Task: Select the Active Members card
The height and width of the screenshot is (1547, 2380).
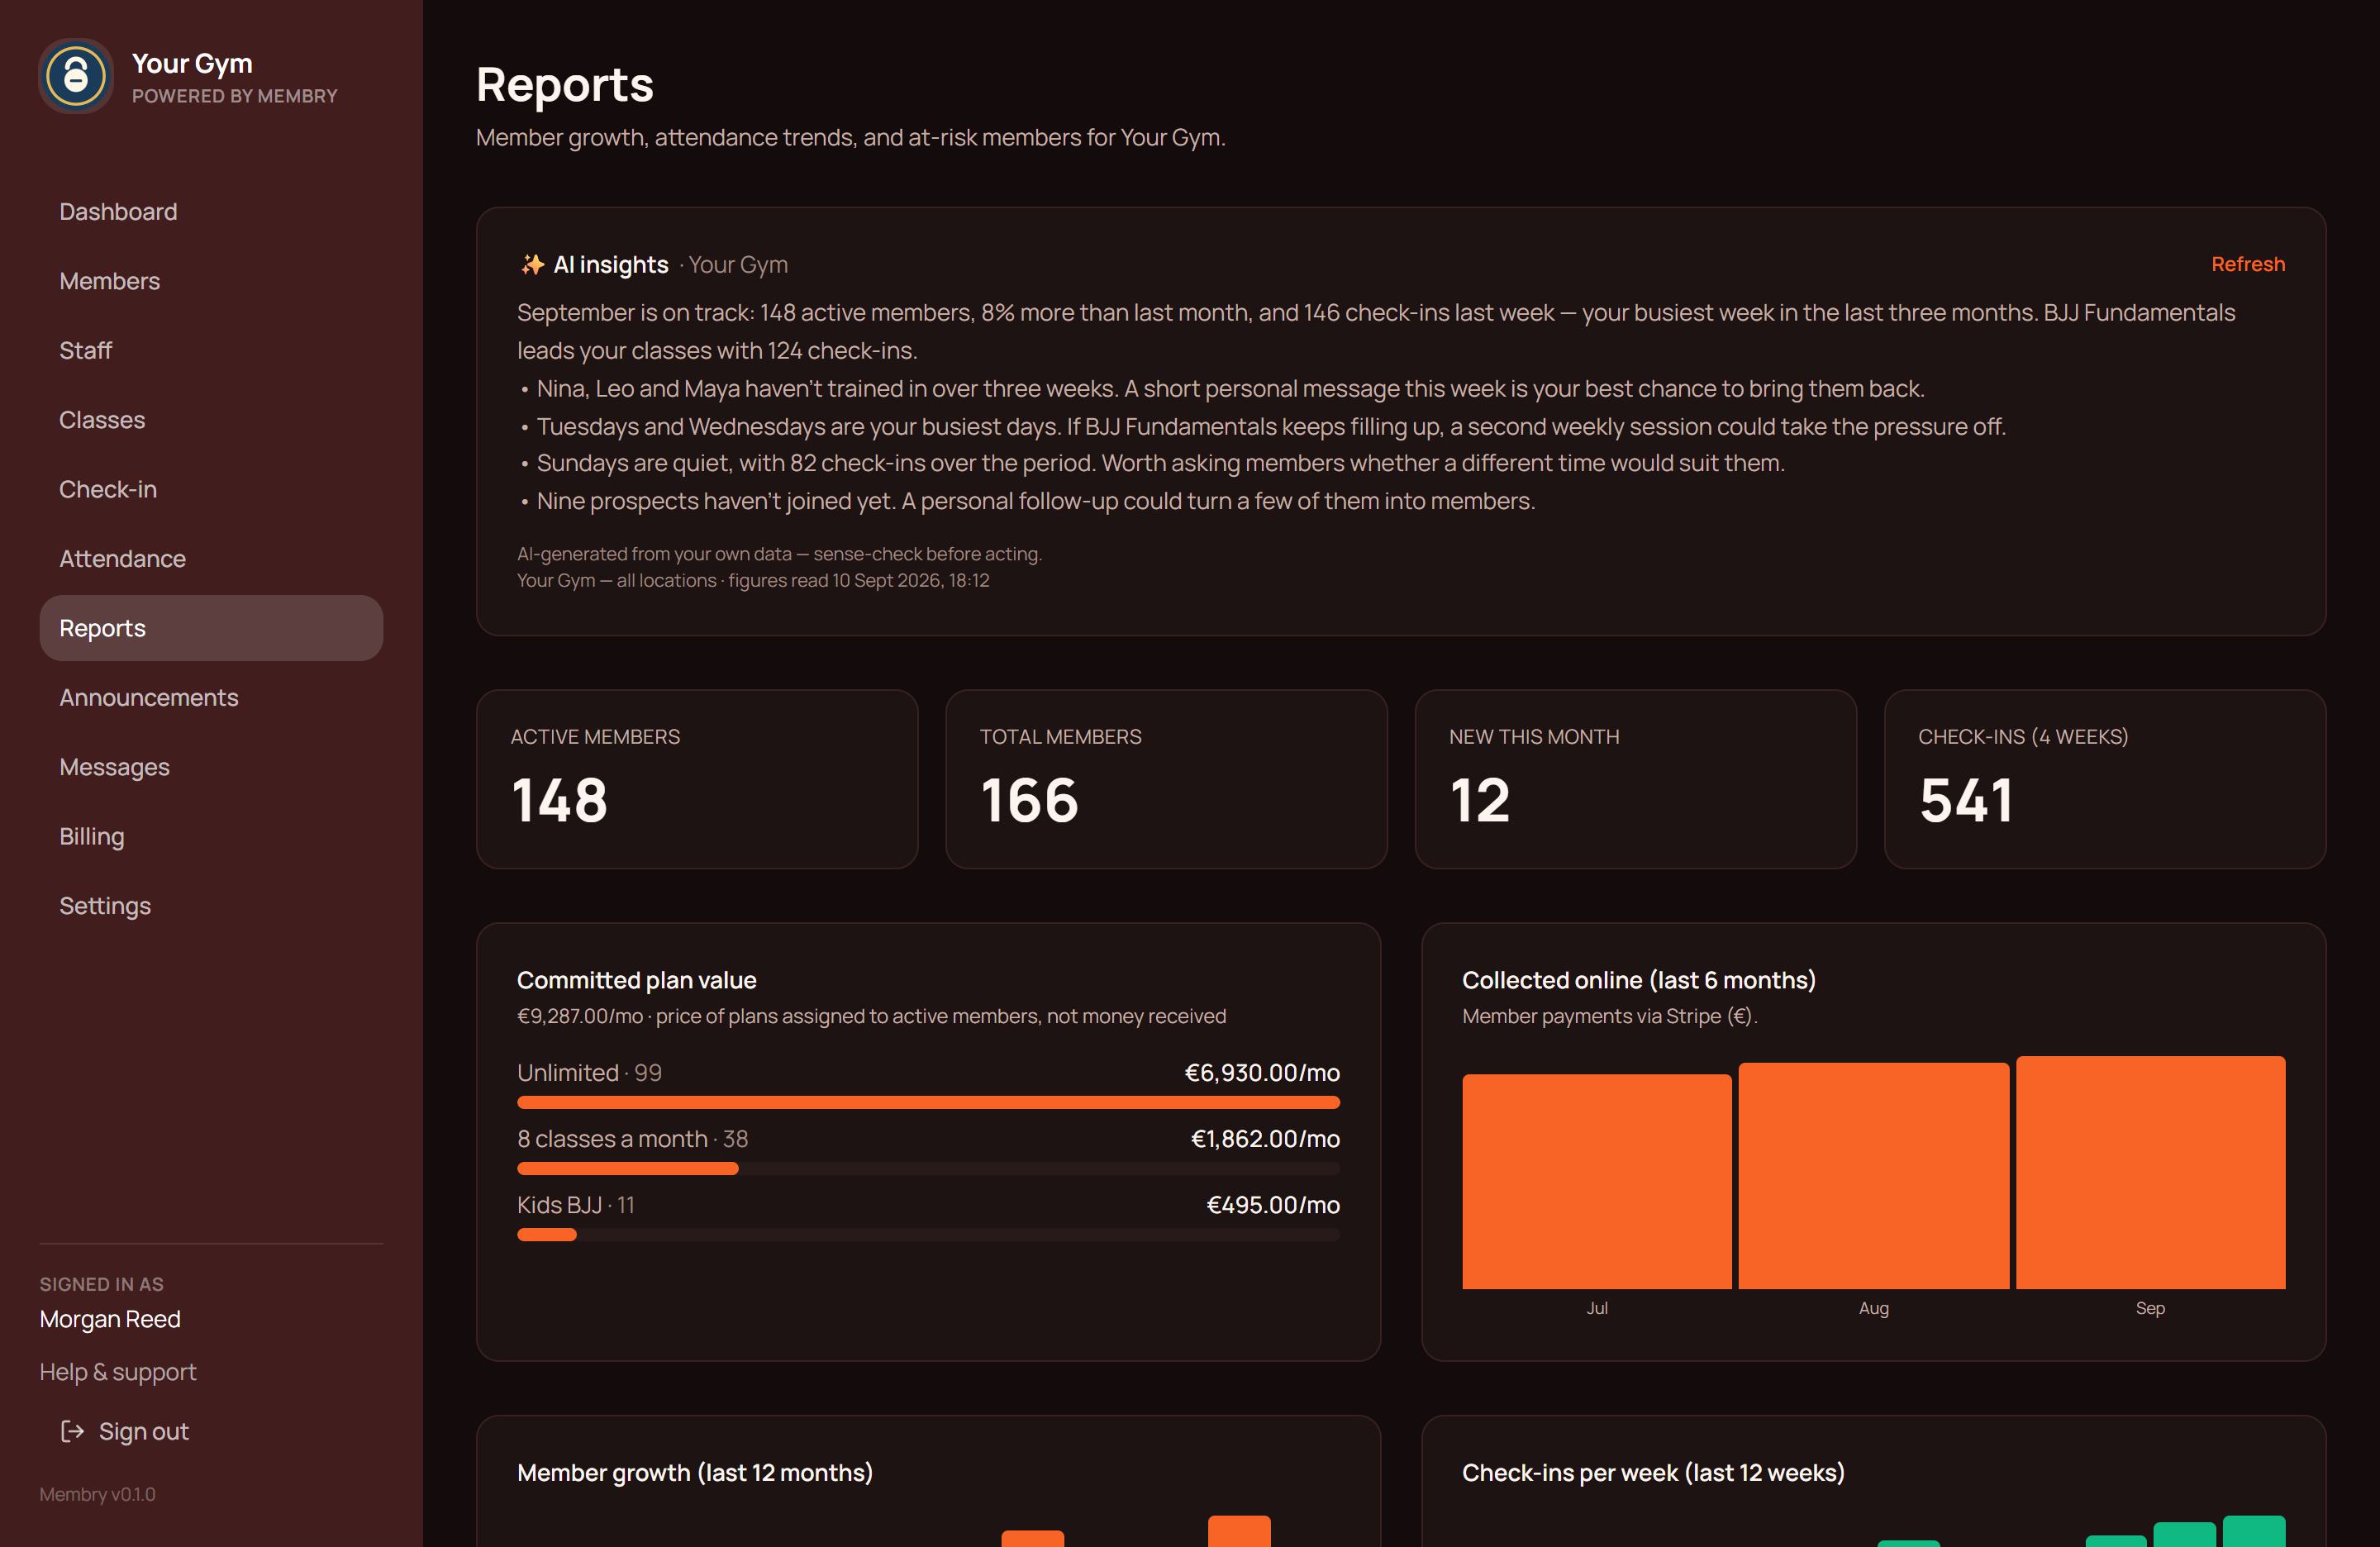Action: coord(697,779)
